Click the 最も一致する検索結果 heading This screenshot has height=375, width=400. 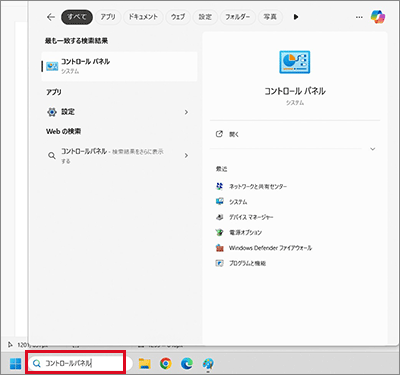coord(76,41)
